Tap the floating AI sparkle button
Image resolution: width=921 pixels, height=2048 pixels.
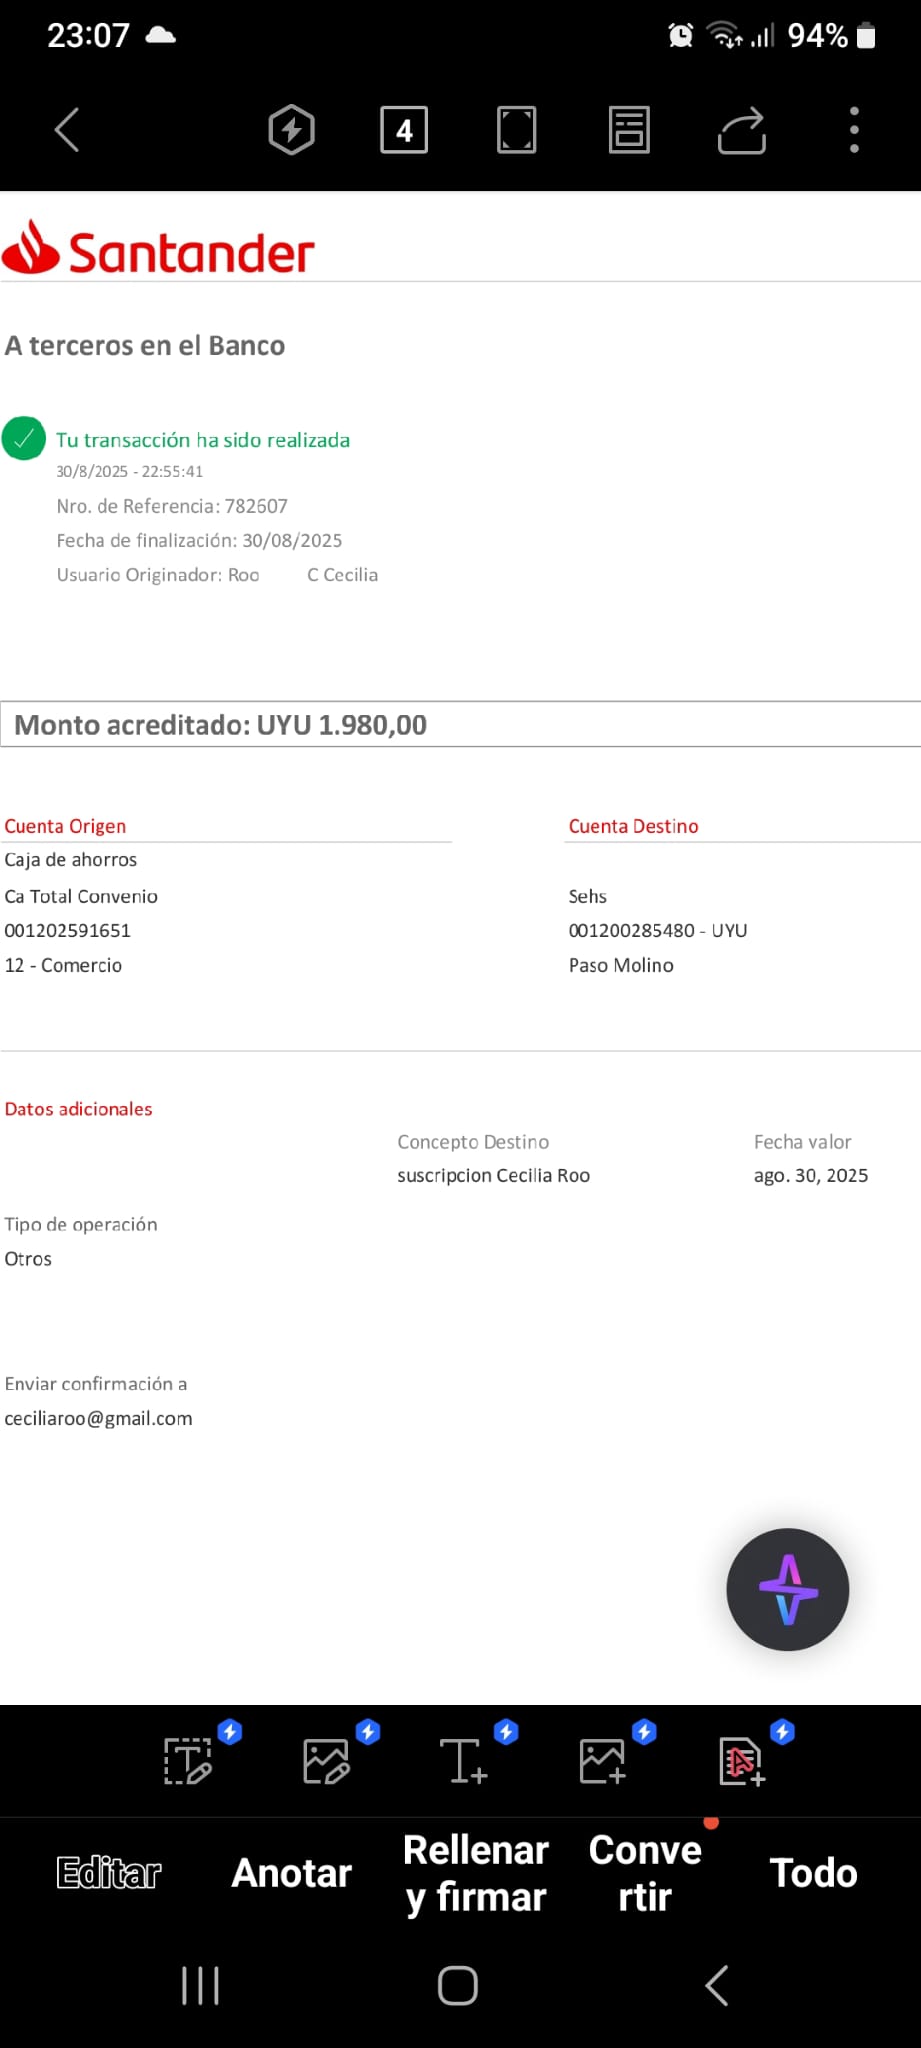point(788,1589)
